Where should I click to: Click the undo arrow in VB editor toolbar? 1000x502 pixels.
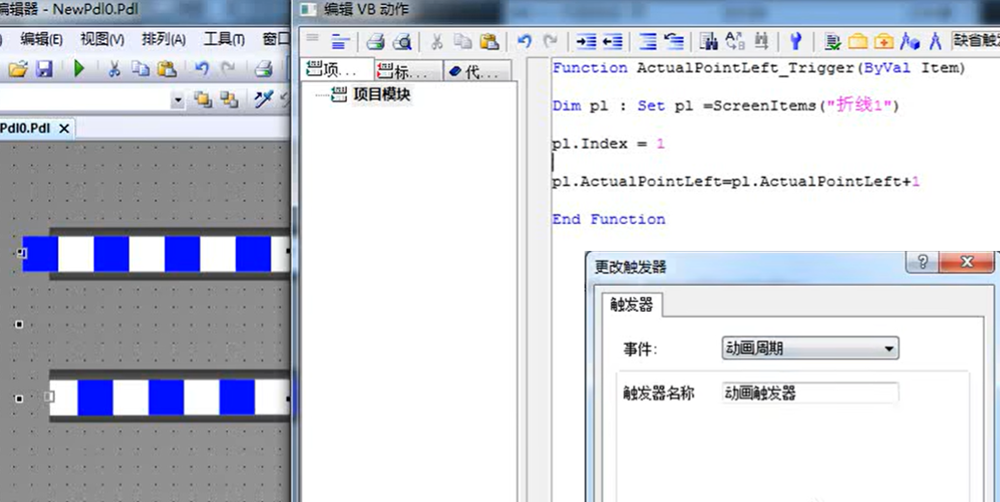point(524,41)
